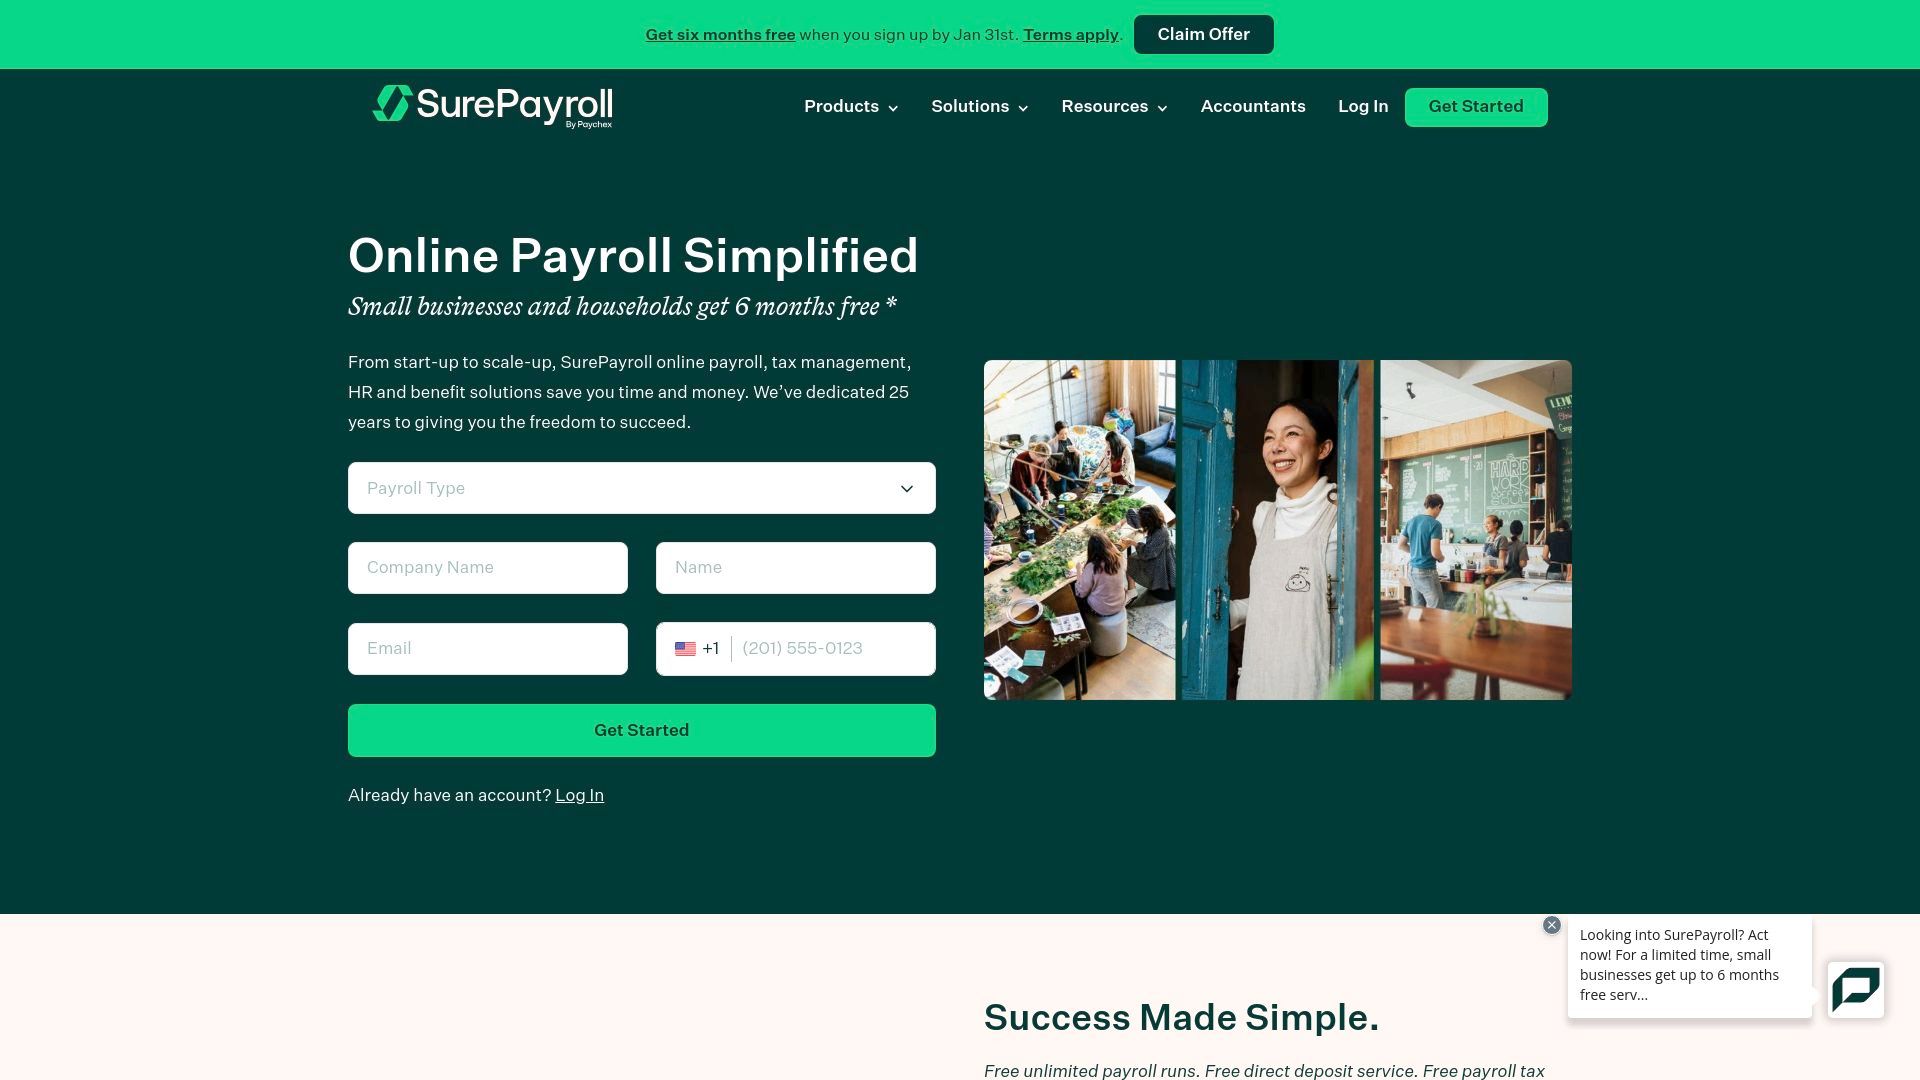
Task: Click the Terms apply link
Action: coord(1071,34)
